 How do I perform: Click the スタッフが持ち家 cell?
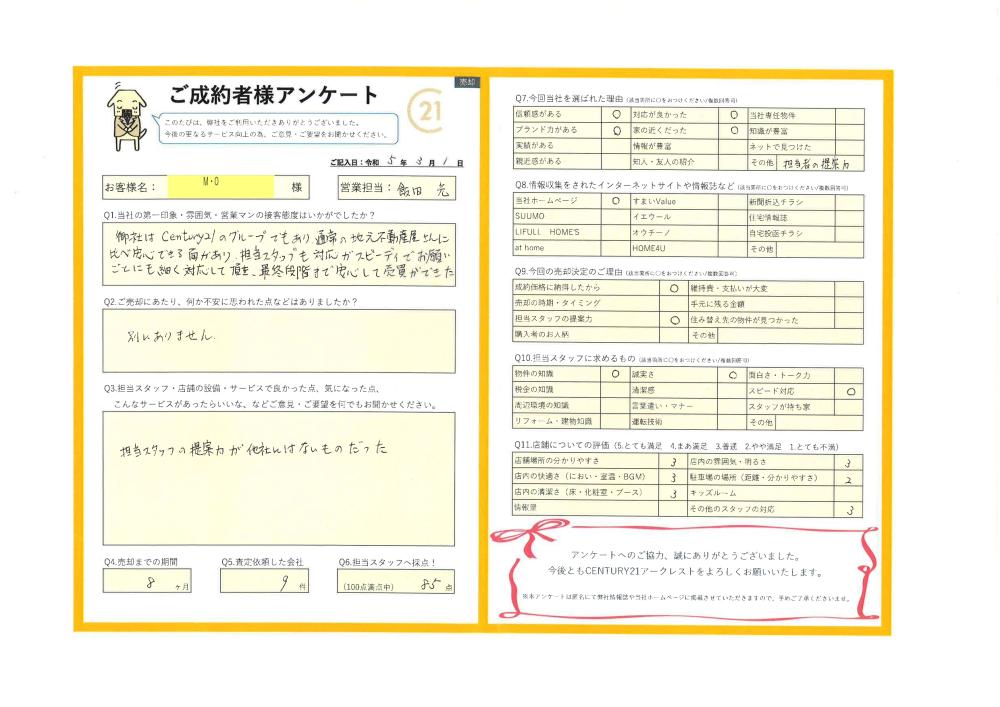point(791,407)
